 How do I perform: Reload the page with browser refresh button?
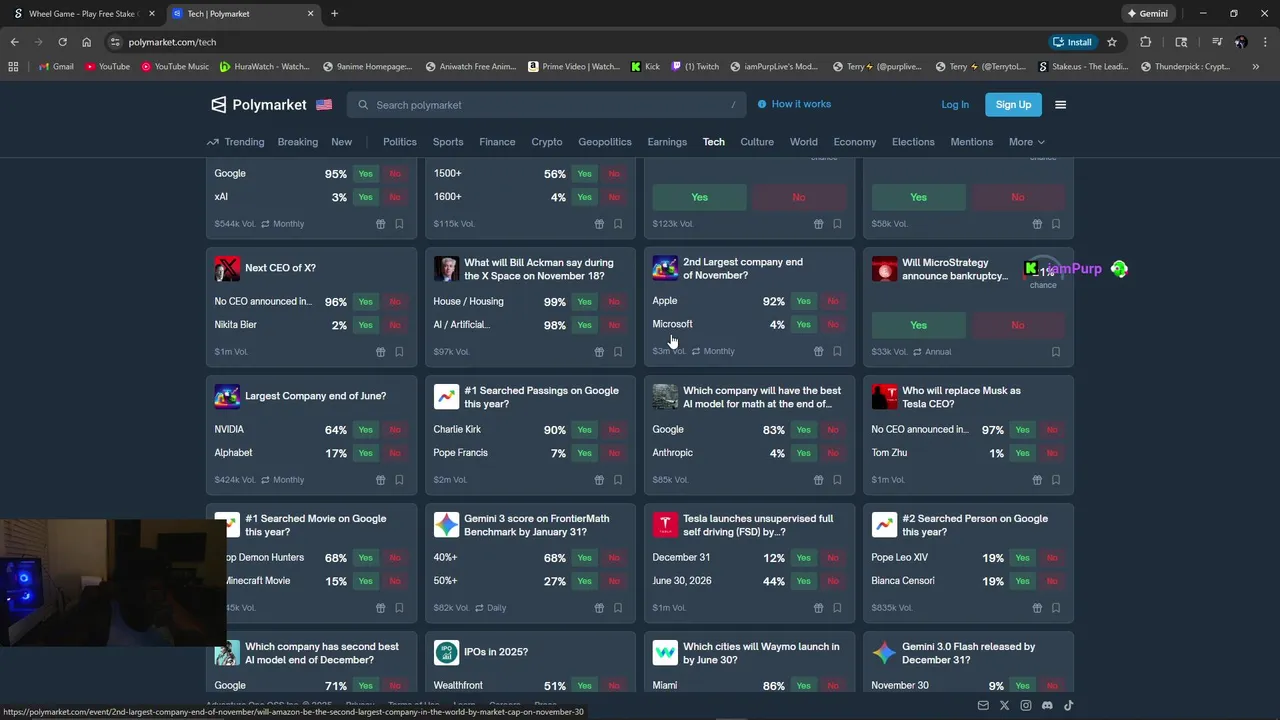coord(62,42)
